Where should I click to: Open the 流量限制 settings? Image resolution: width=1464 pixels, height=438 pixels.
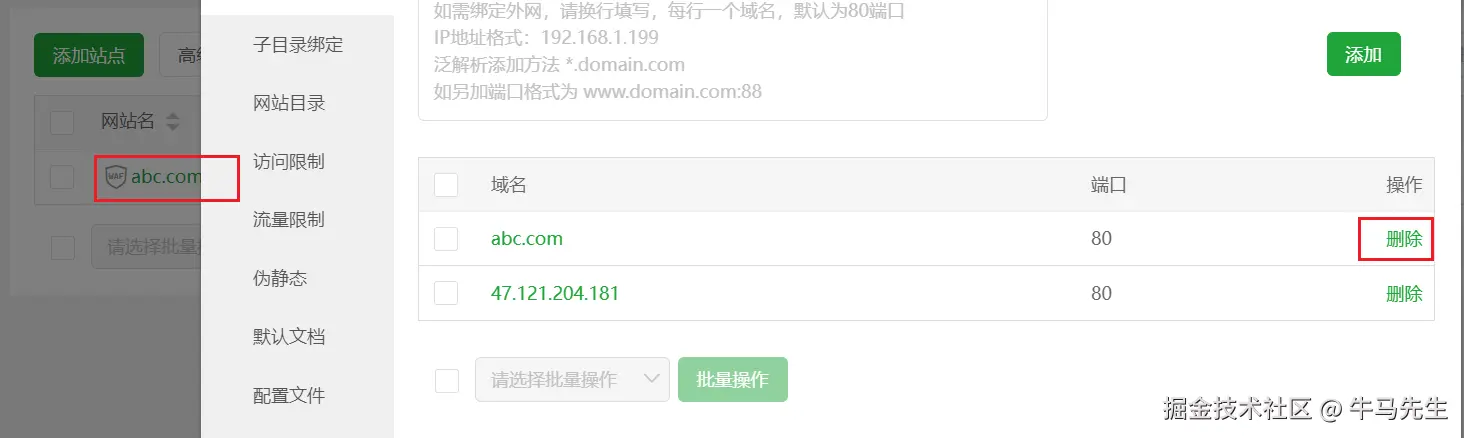(x=289, y=219)
